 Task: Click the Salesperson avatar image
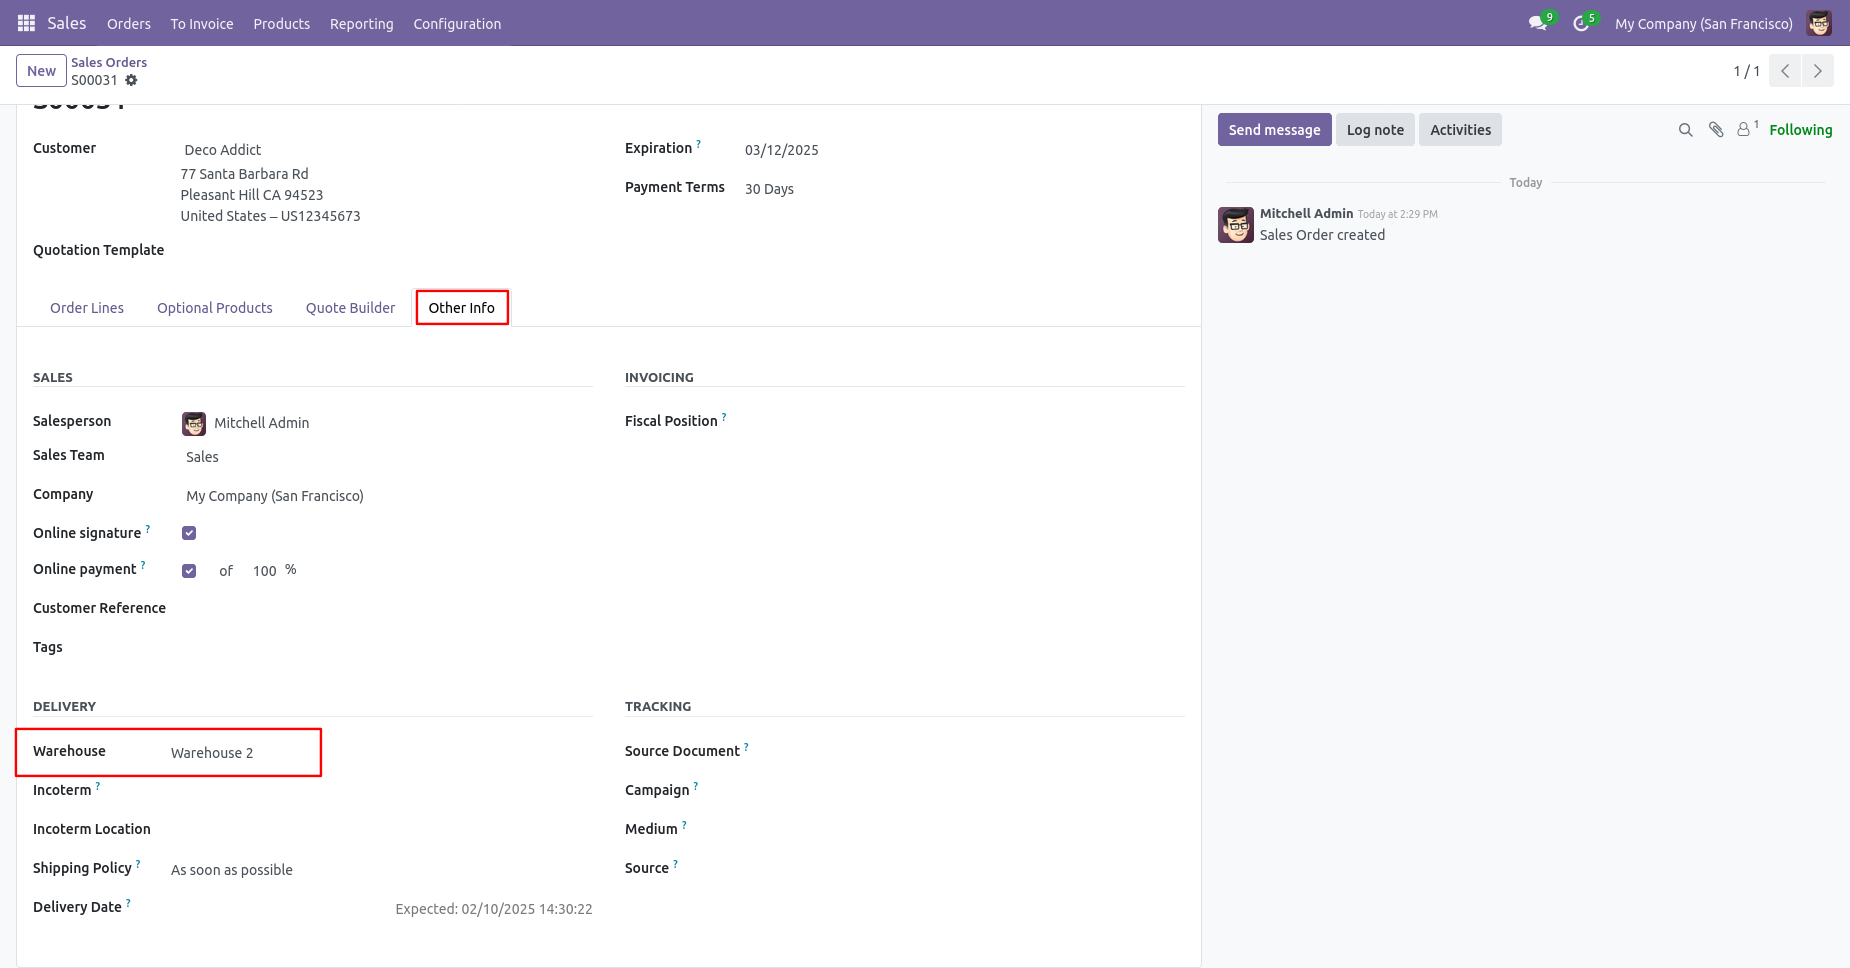point(194,423)
